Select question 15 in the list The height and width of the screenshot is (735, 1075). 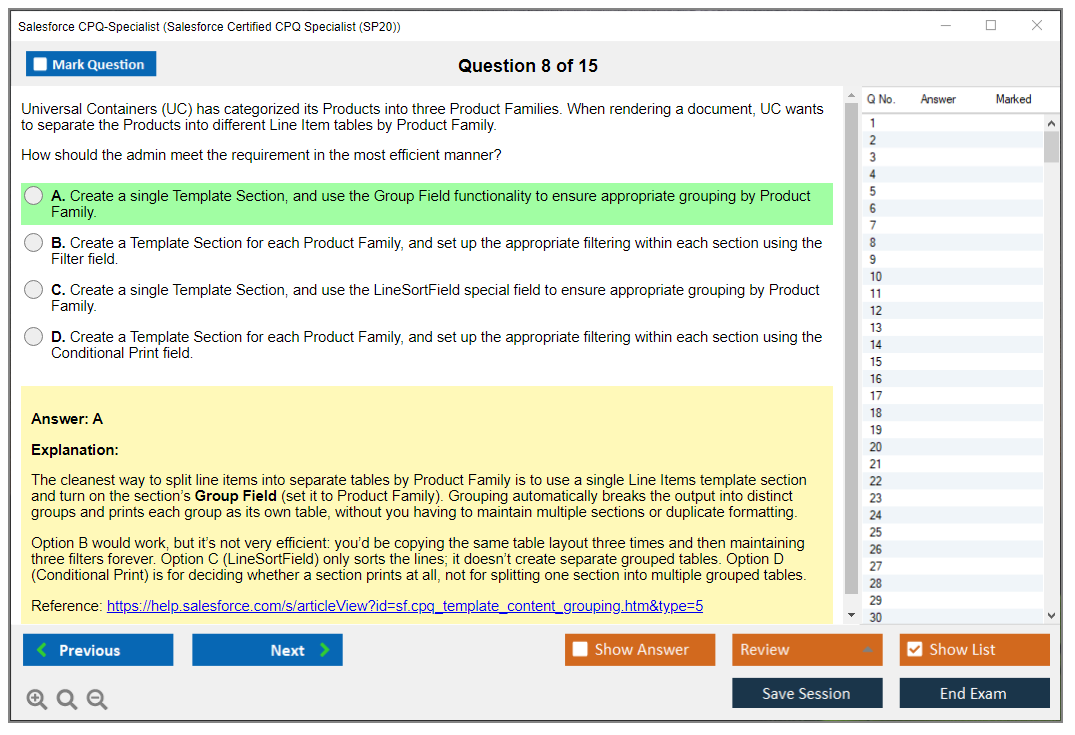pos(876,362)
